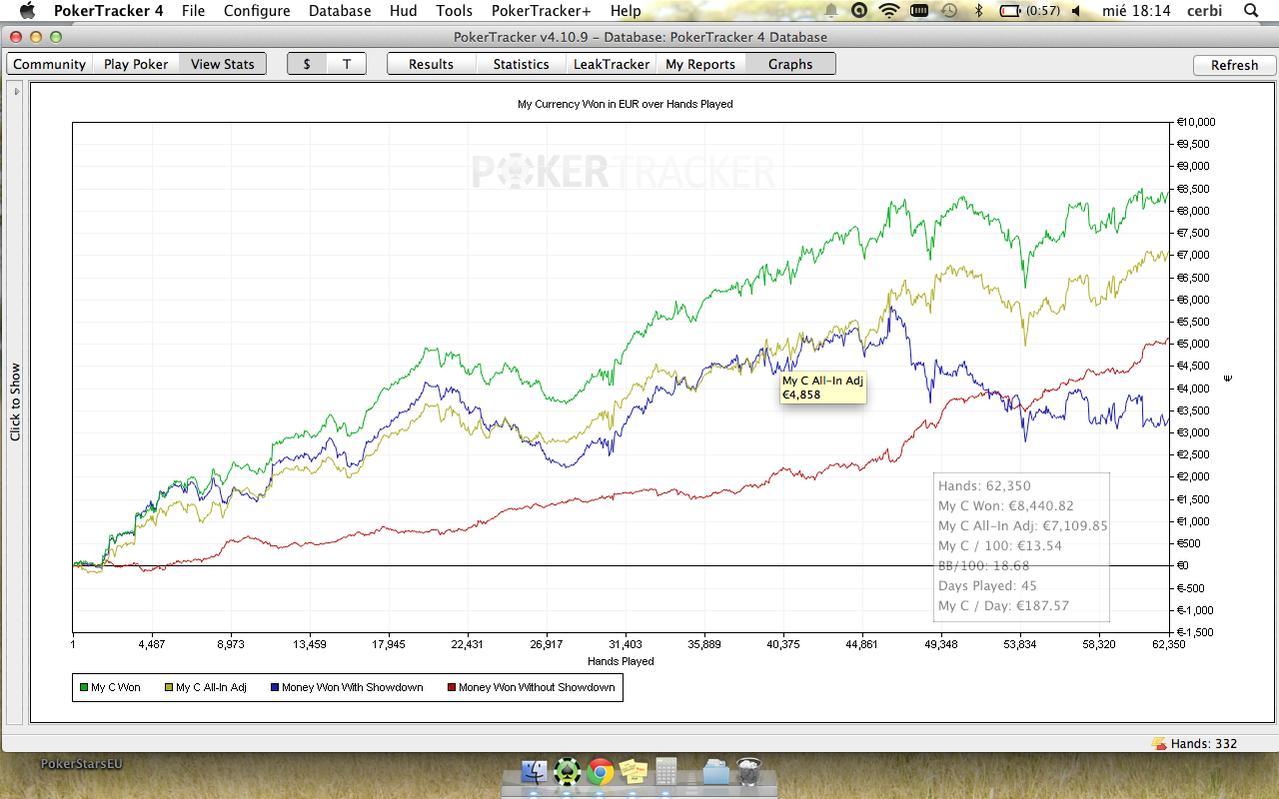Open Finder from the Dock
The width and height of the screenshot is (1279, 799).
(535, 773)
